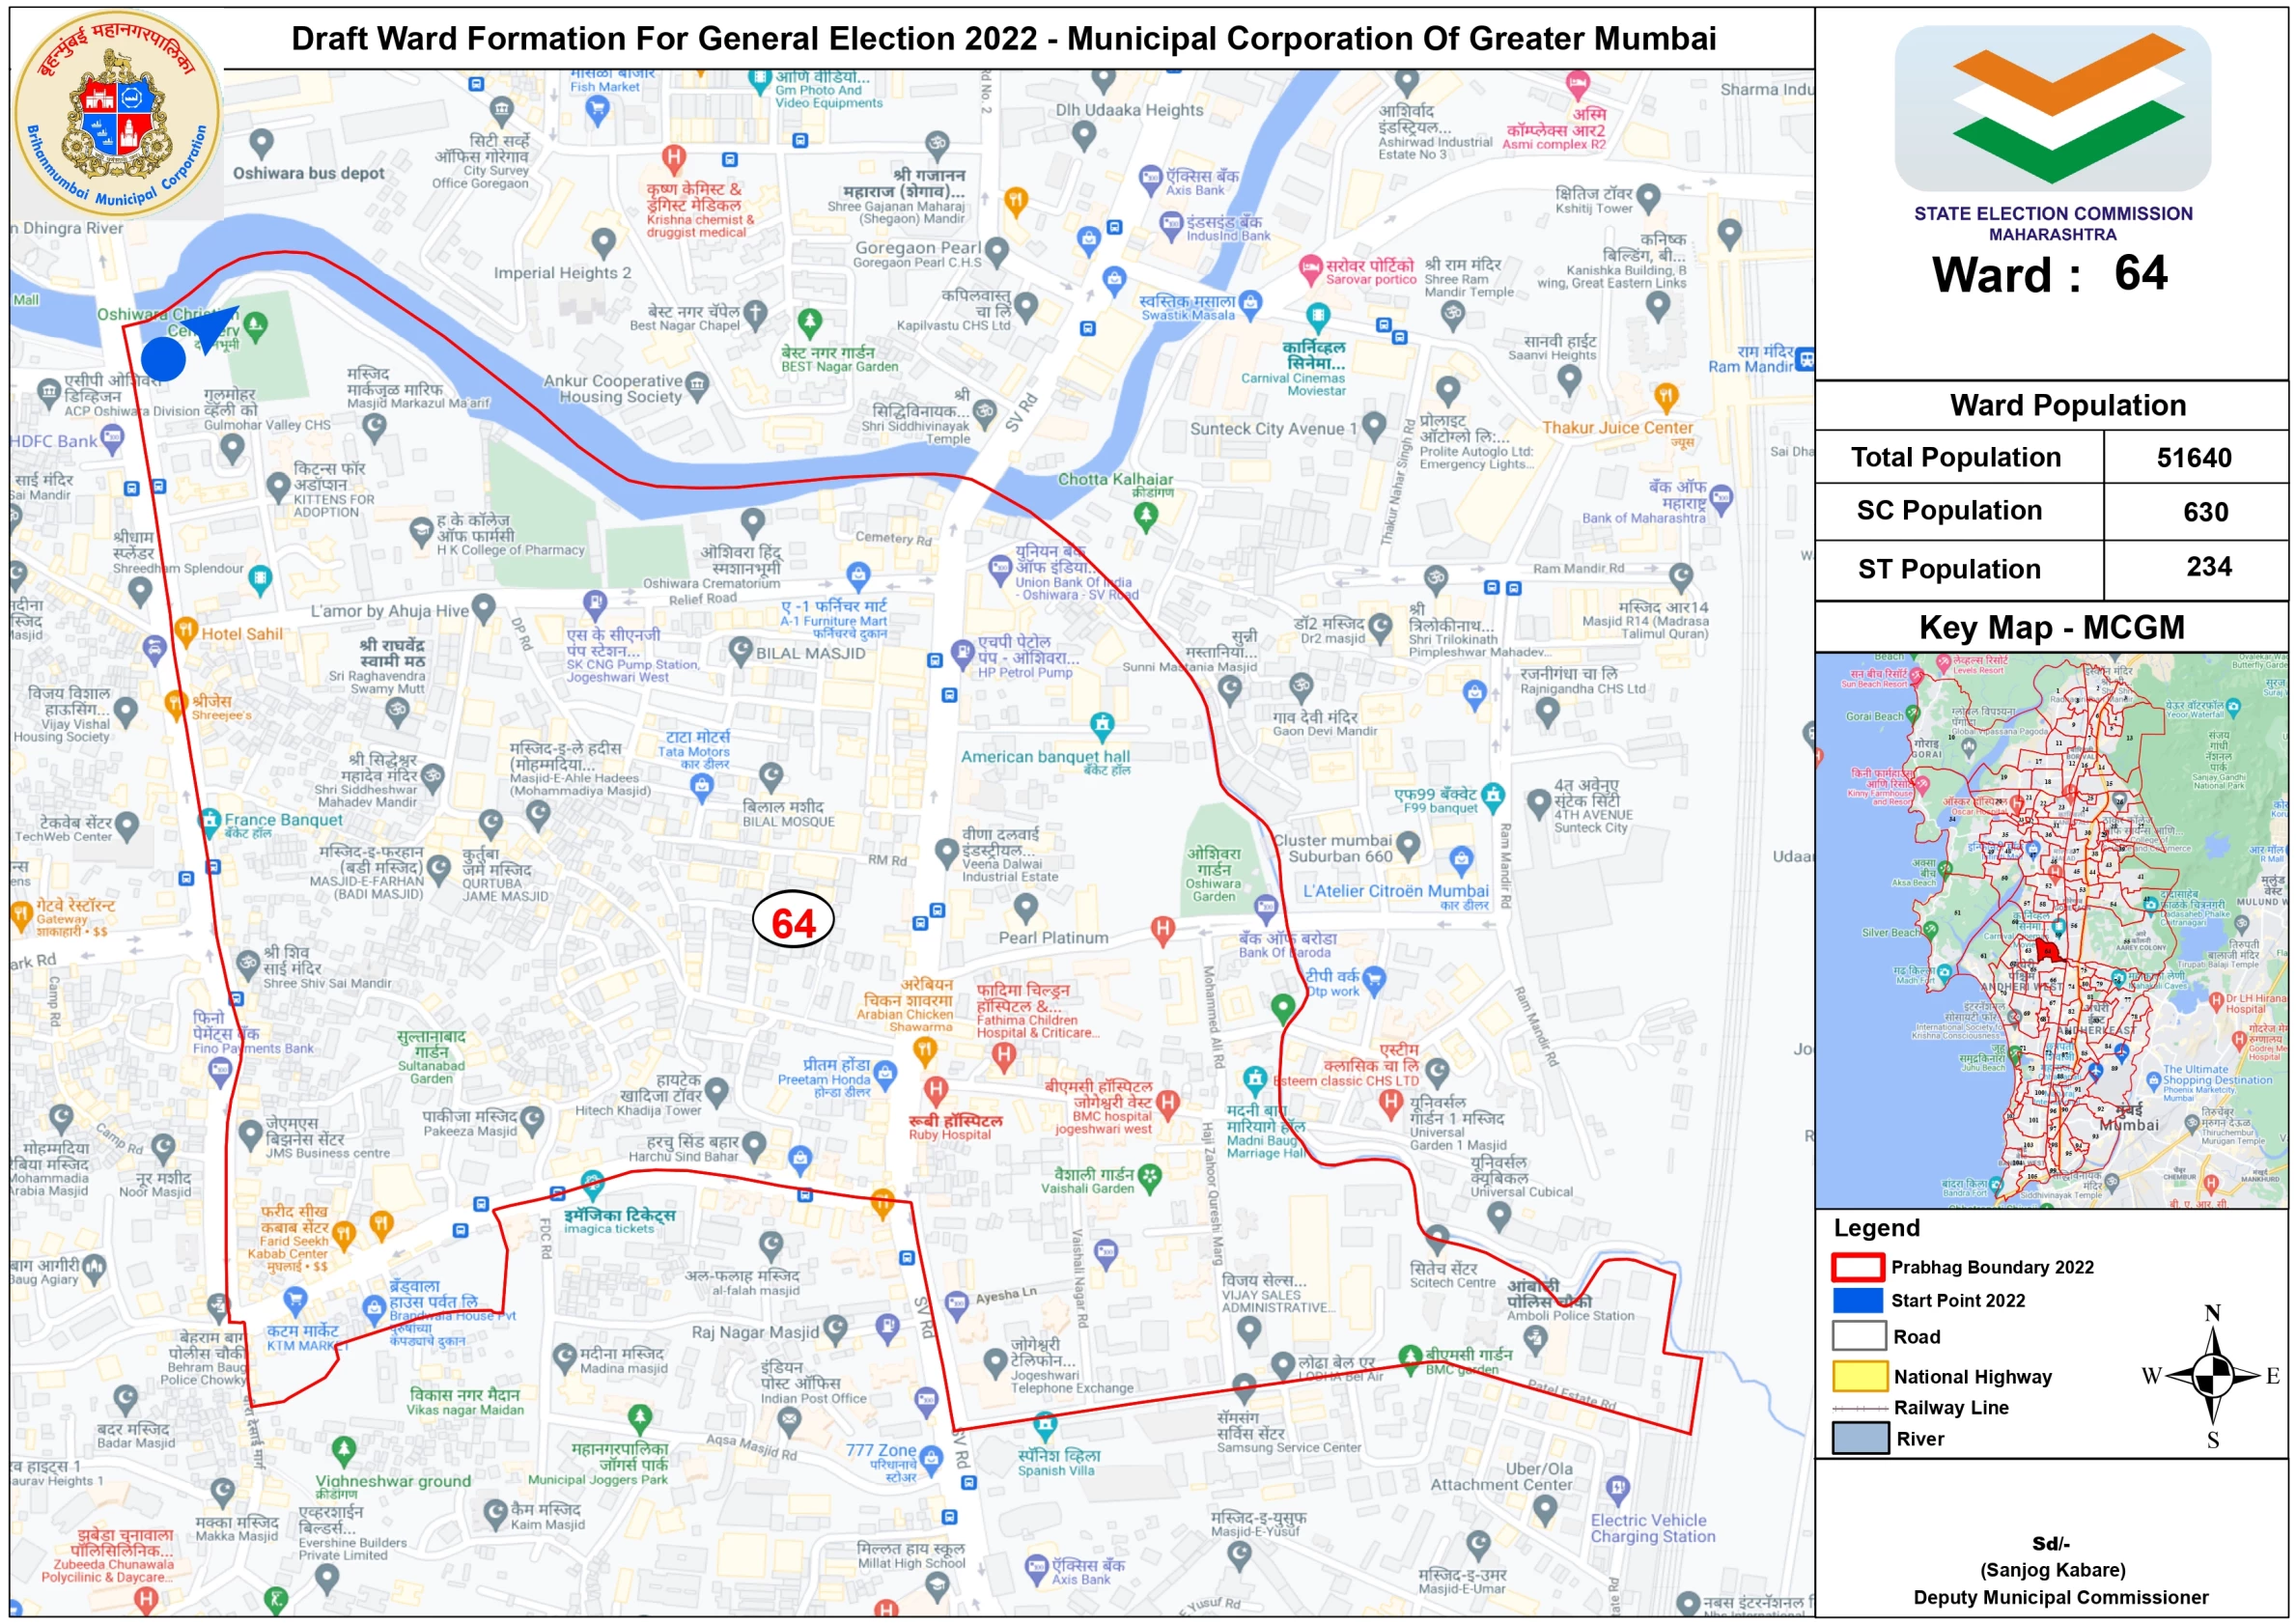Click the Ambedkar/BMC garden green pin
This screenshot has width=2296, height=1623.
tap(1410, 1356)
